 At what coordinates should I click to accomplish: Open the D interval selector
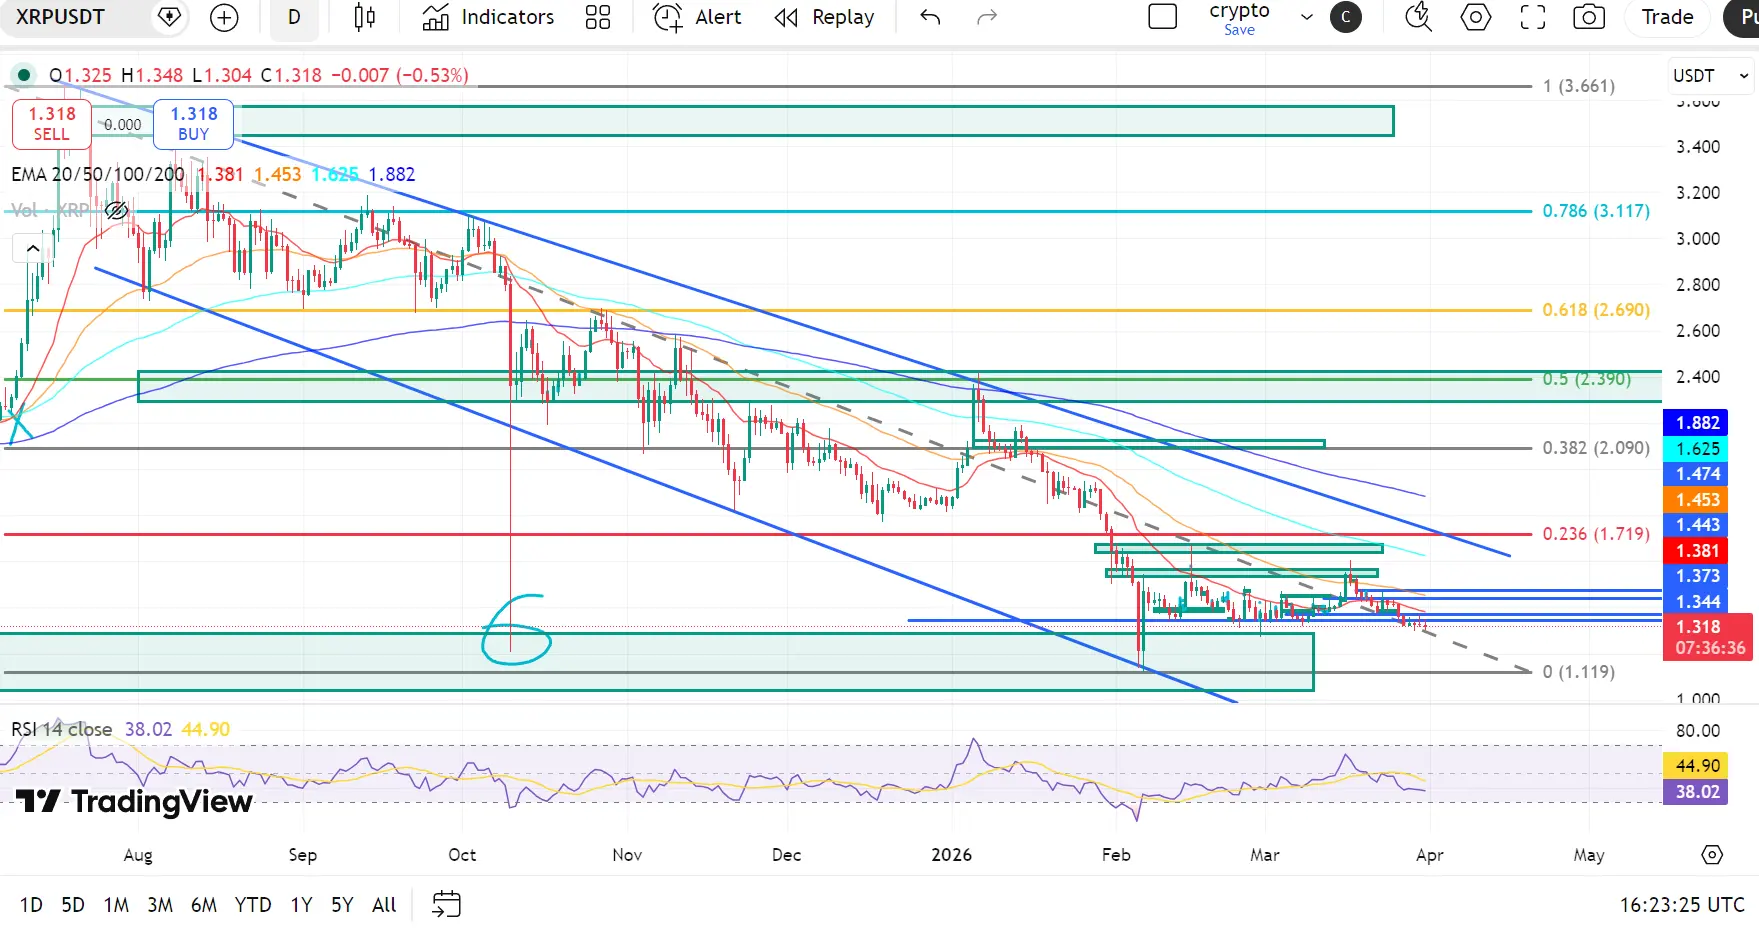(x=294, y=17)
